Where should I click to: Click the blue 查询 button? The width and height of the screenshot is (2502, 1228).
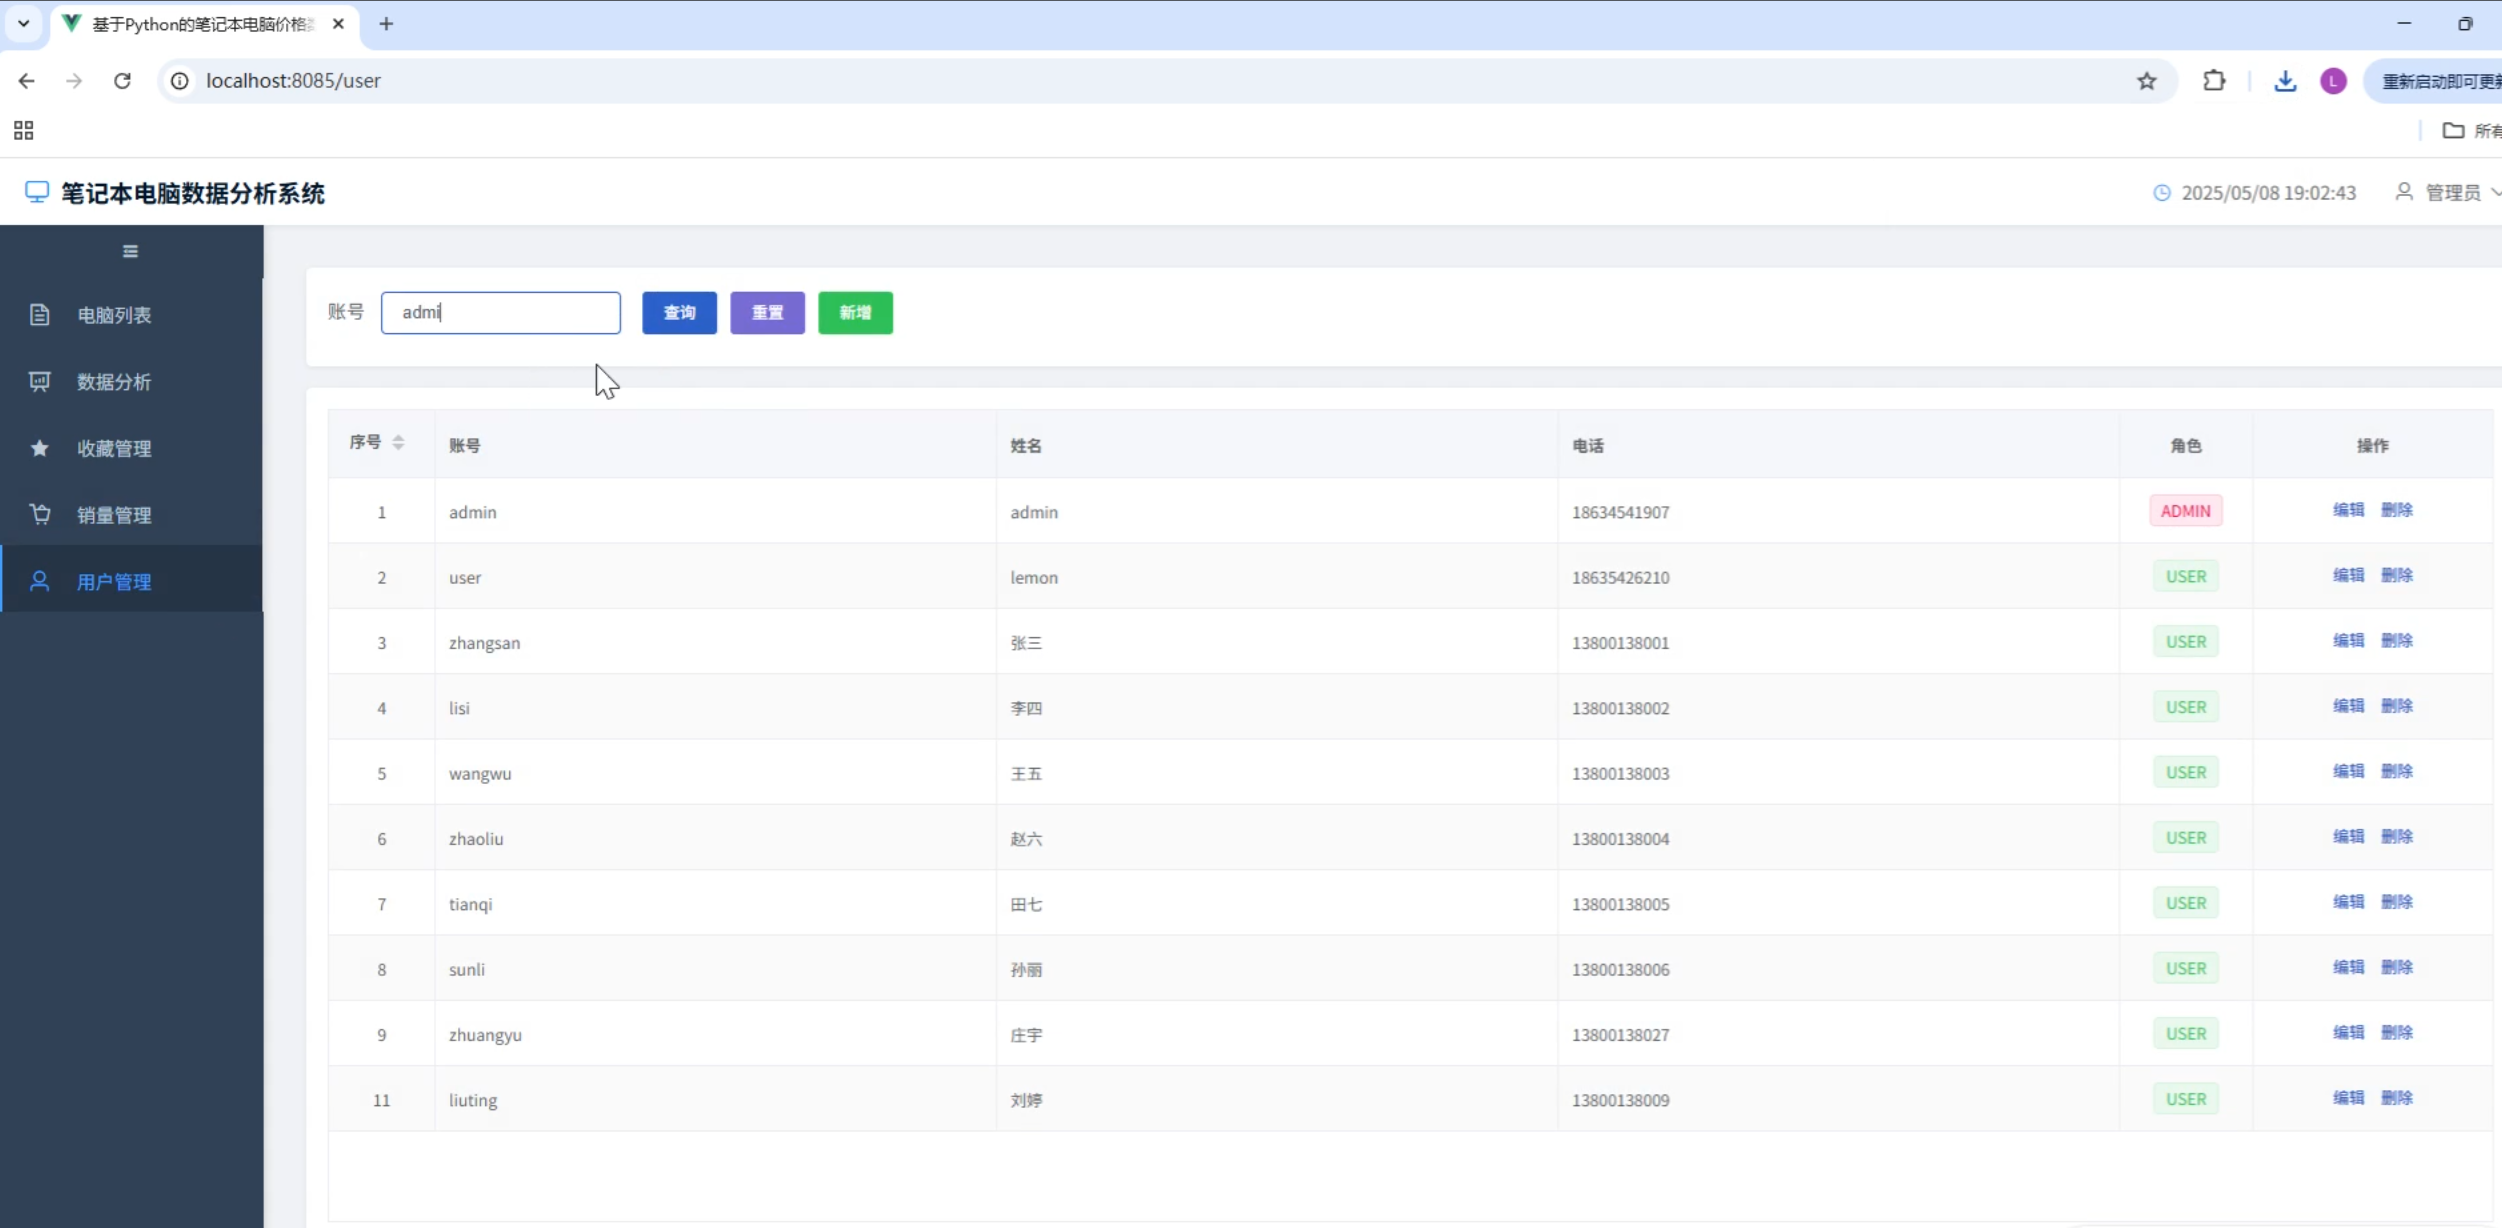(x=679, y=313)
